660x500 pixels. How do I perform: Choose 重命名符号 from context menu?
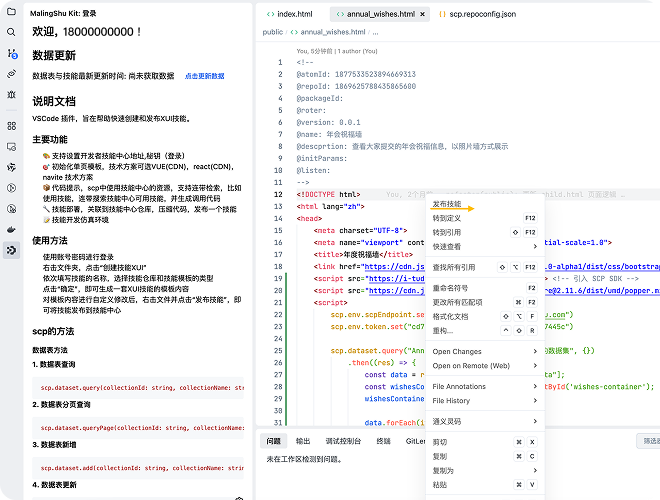485,288
